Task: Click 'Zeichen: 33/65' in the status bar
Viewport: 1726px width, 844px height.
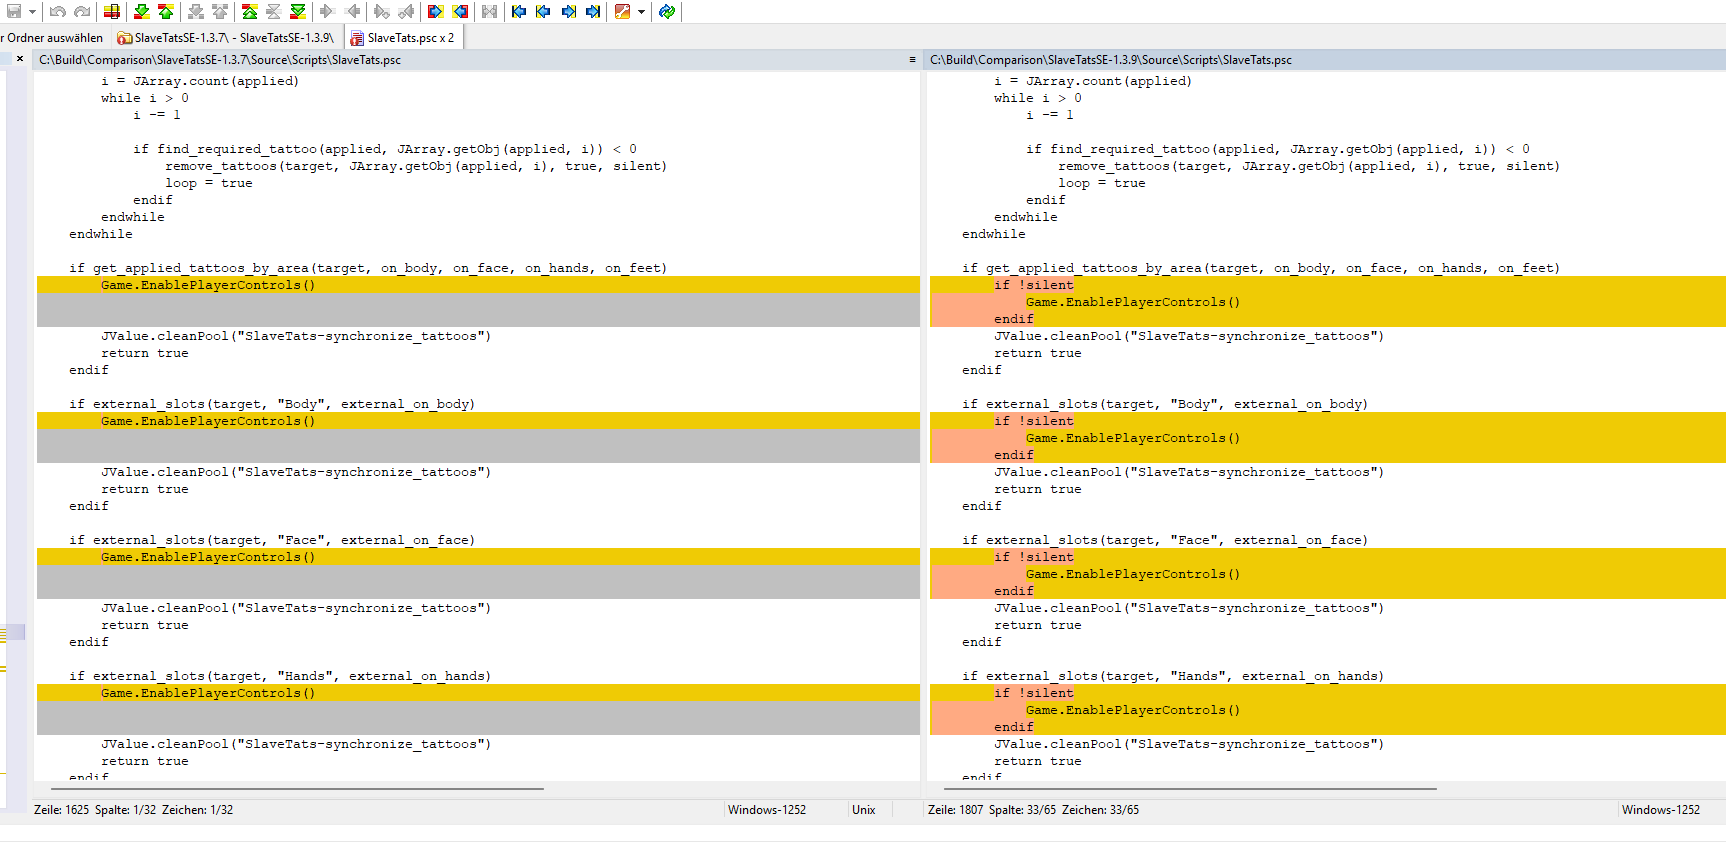Action: point(1100,810)
